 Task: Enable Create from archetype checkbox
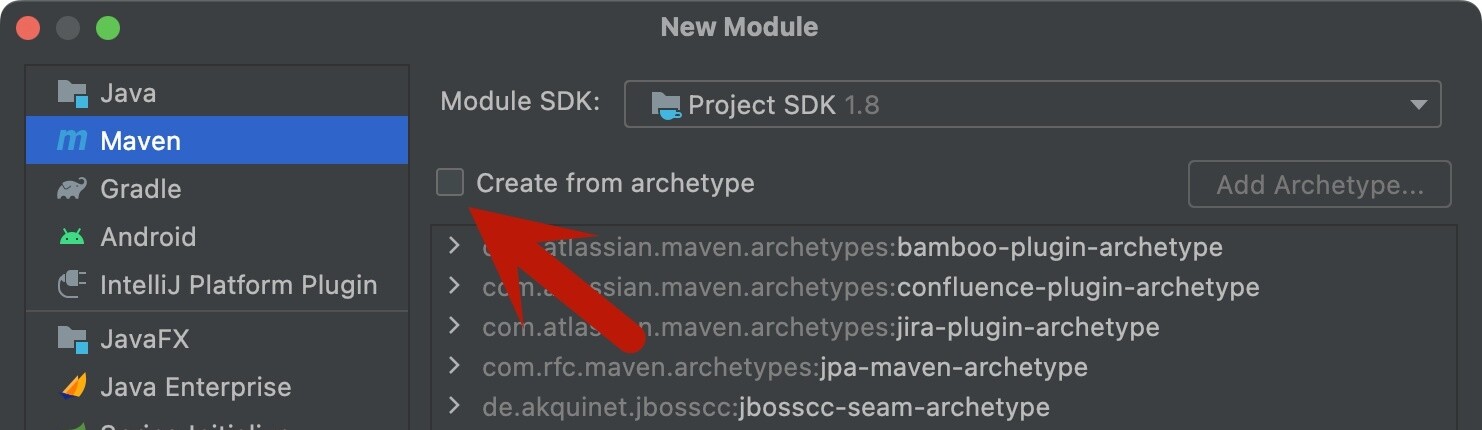pos(450,183)
